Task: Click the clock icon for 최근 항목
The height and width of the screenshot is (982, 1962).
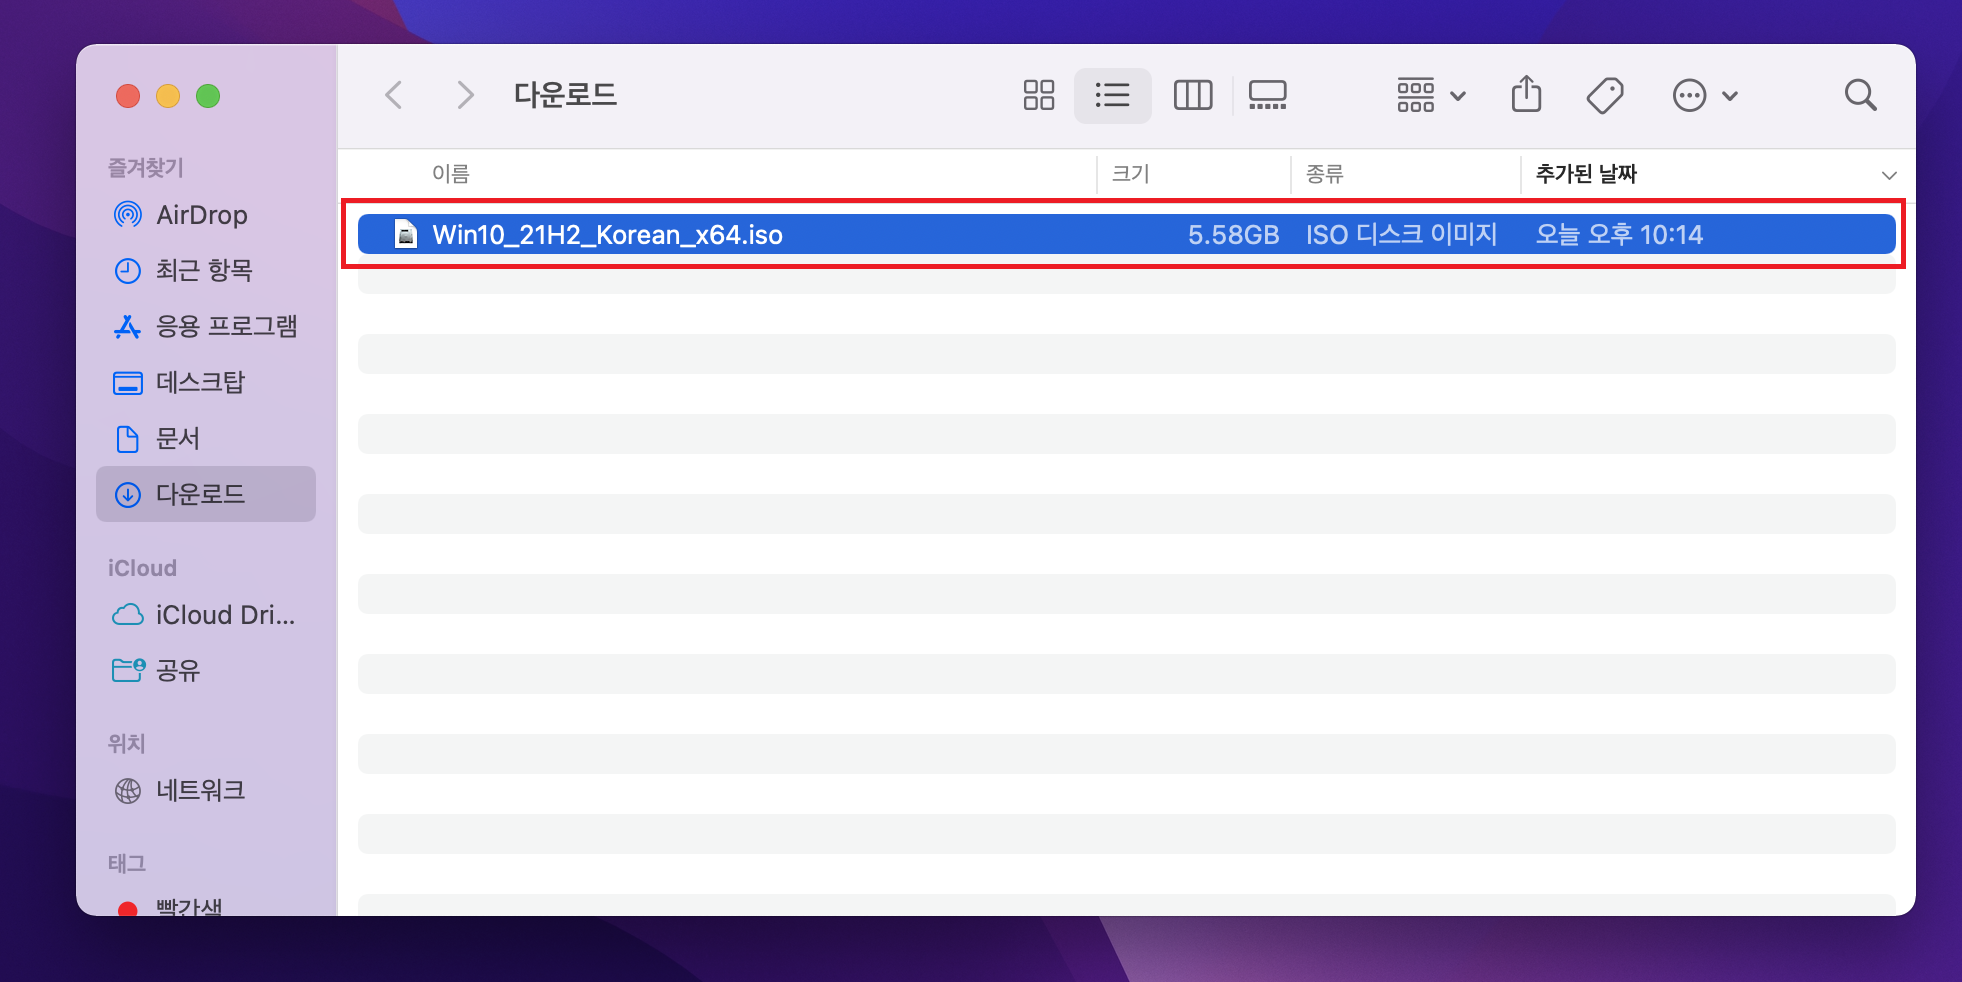Action: pos(128,271)
